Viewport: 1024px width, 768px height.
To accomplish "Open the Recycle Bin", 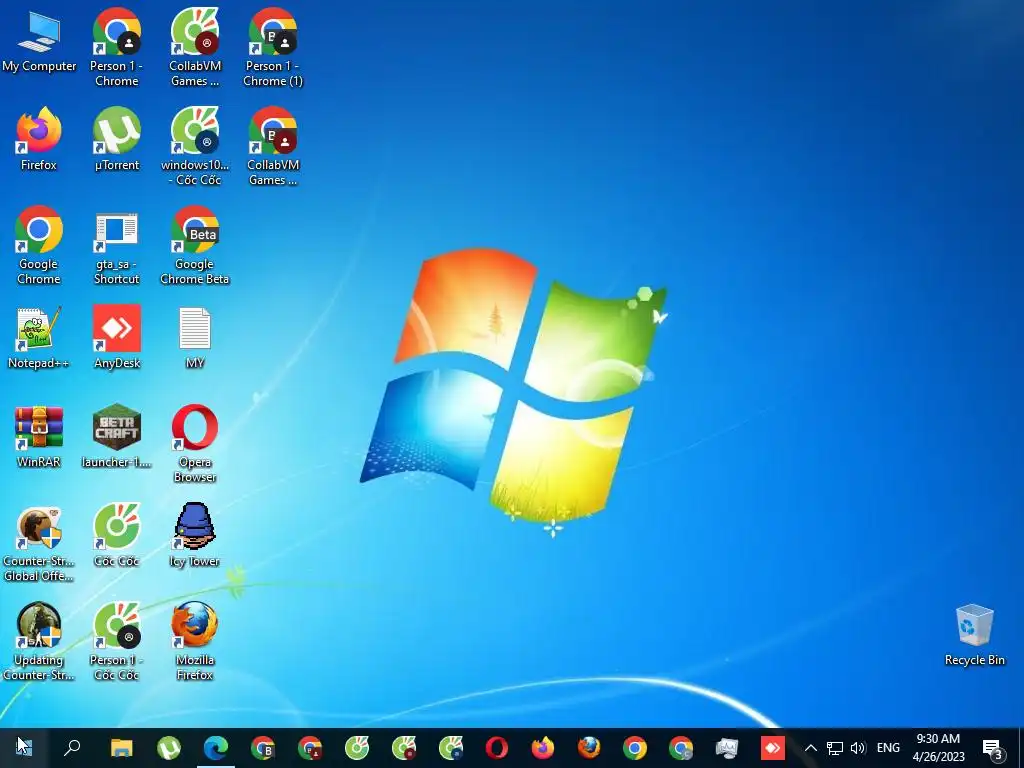I will [974, 635].
